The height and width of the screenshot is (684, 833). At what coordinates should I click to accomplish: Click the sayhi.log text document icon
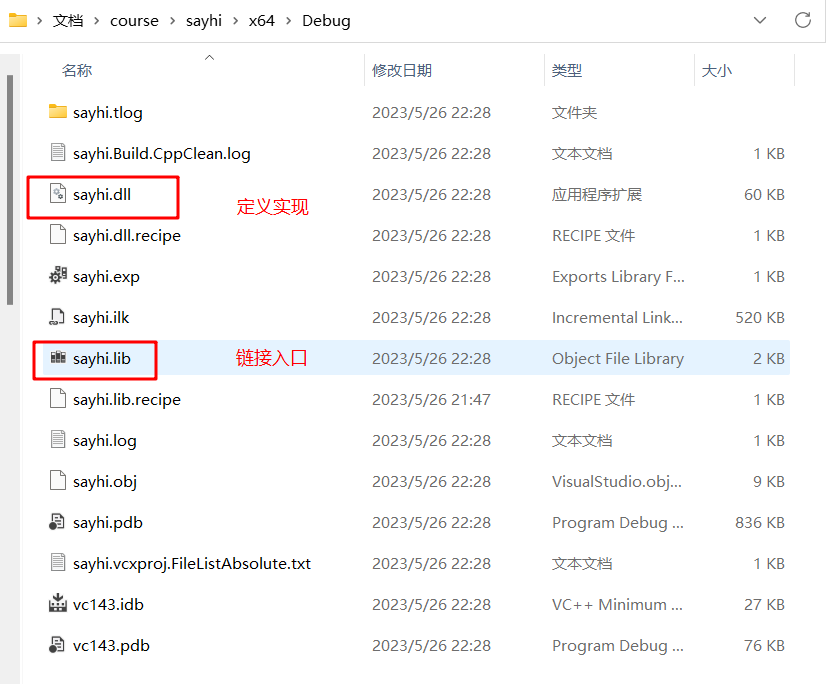coord(57,440)
